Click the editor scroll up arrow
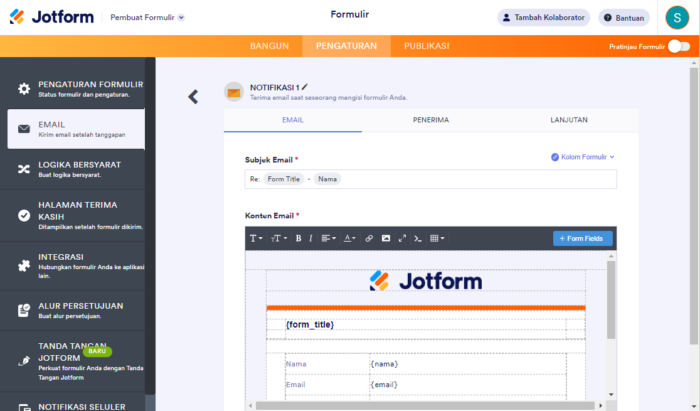700x411 pixels. 611,256
